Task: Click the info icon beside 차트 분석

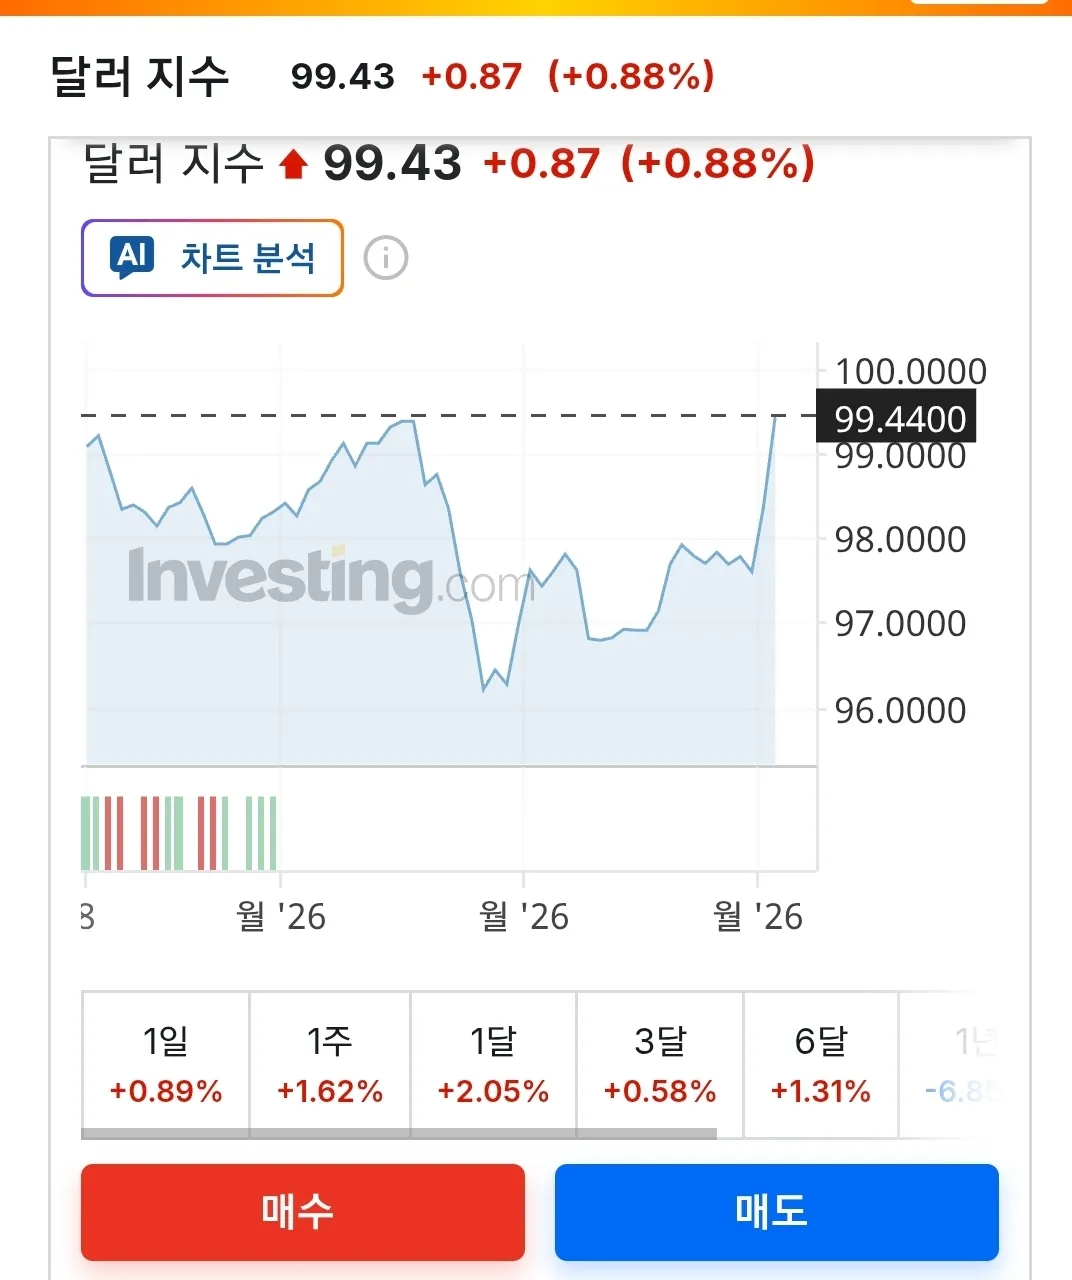Action: coord(385,258)
